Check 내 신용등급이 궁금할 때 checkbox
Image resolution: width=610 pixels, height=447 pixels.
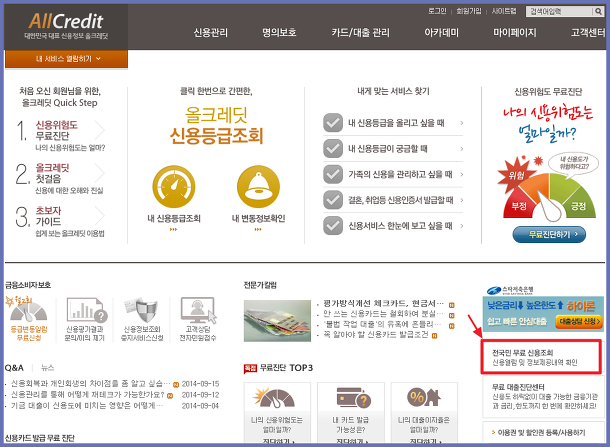click(333, 149)
